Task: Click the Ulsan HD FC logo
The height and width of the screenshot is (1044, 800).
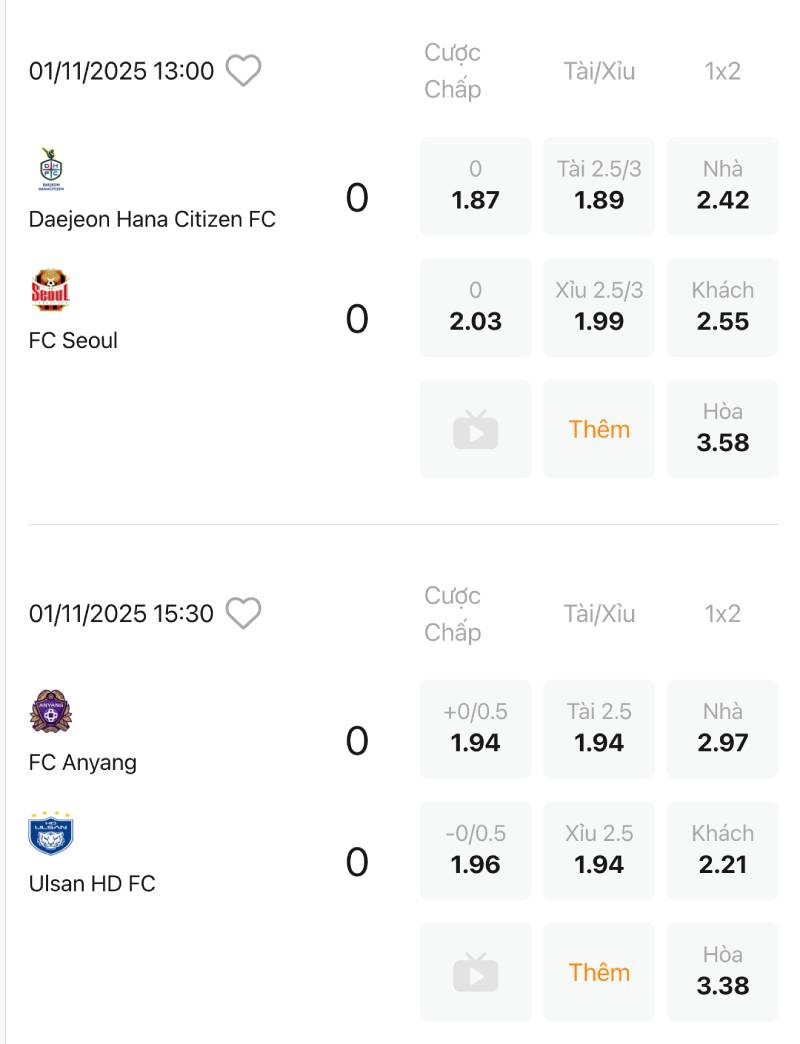Action: (50, 834)
